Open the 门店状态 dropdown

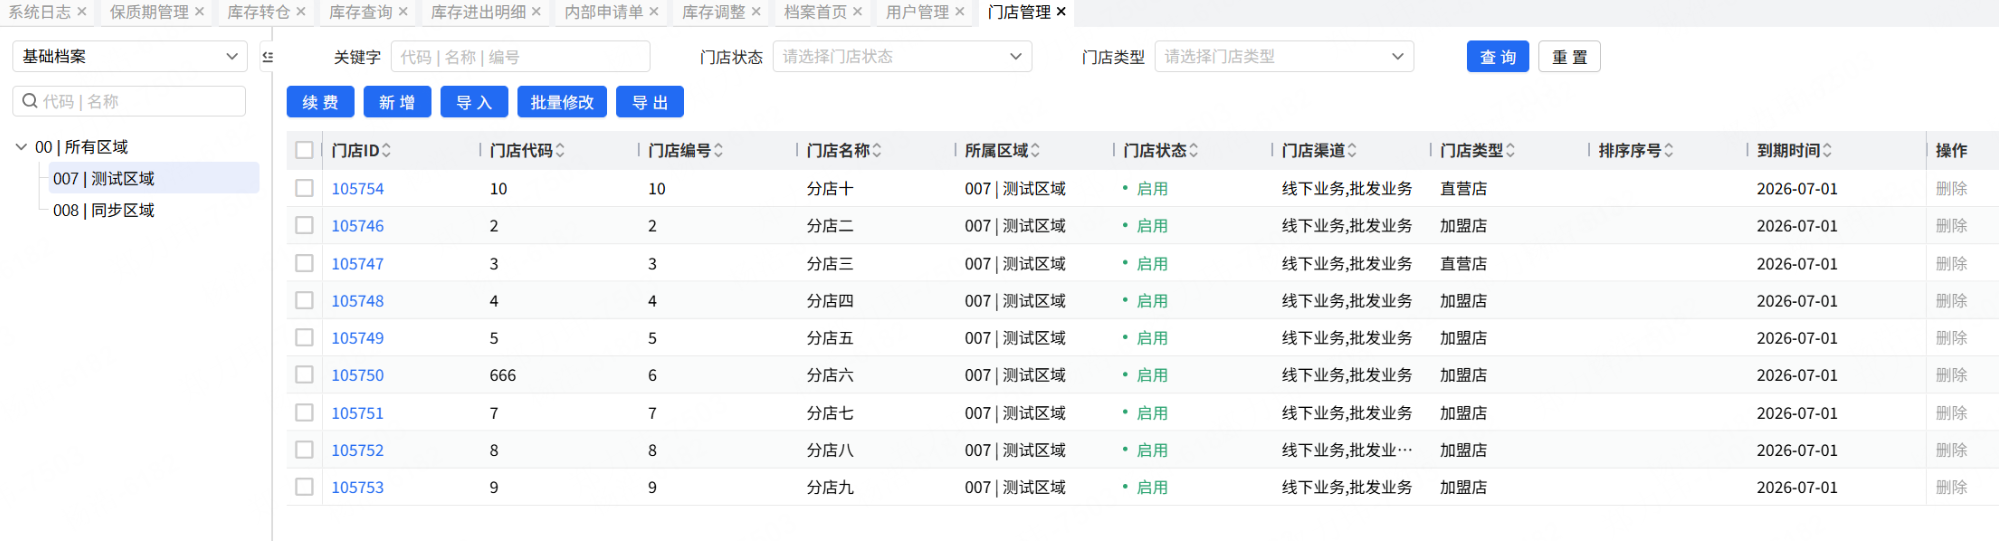[x=901, y=57]
